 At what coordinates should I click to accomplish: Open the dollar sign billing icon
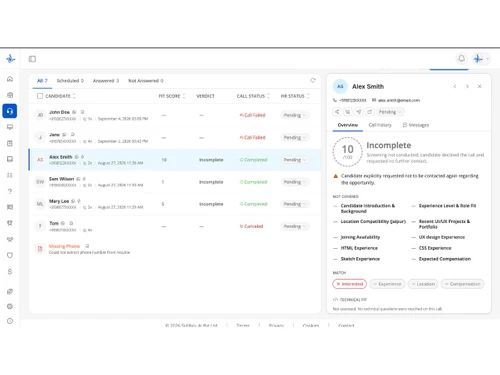tap(10, 271)
